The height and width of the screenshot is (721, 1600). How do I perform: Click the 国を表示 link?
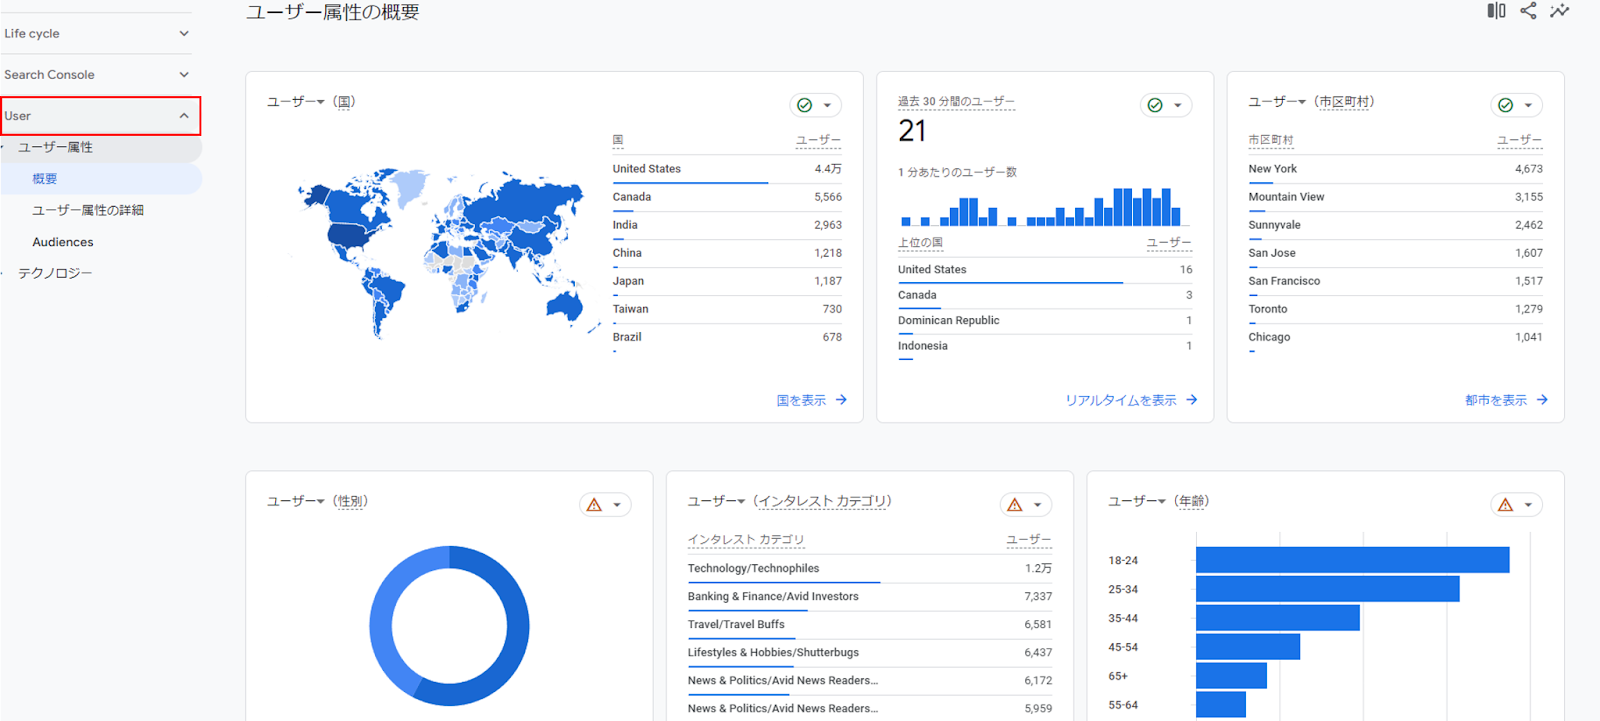point(801,400)
